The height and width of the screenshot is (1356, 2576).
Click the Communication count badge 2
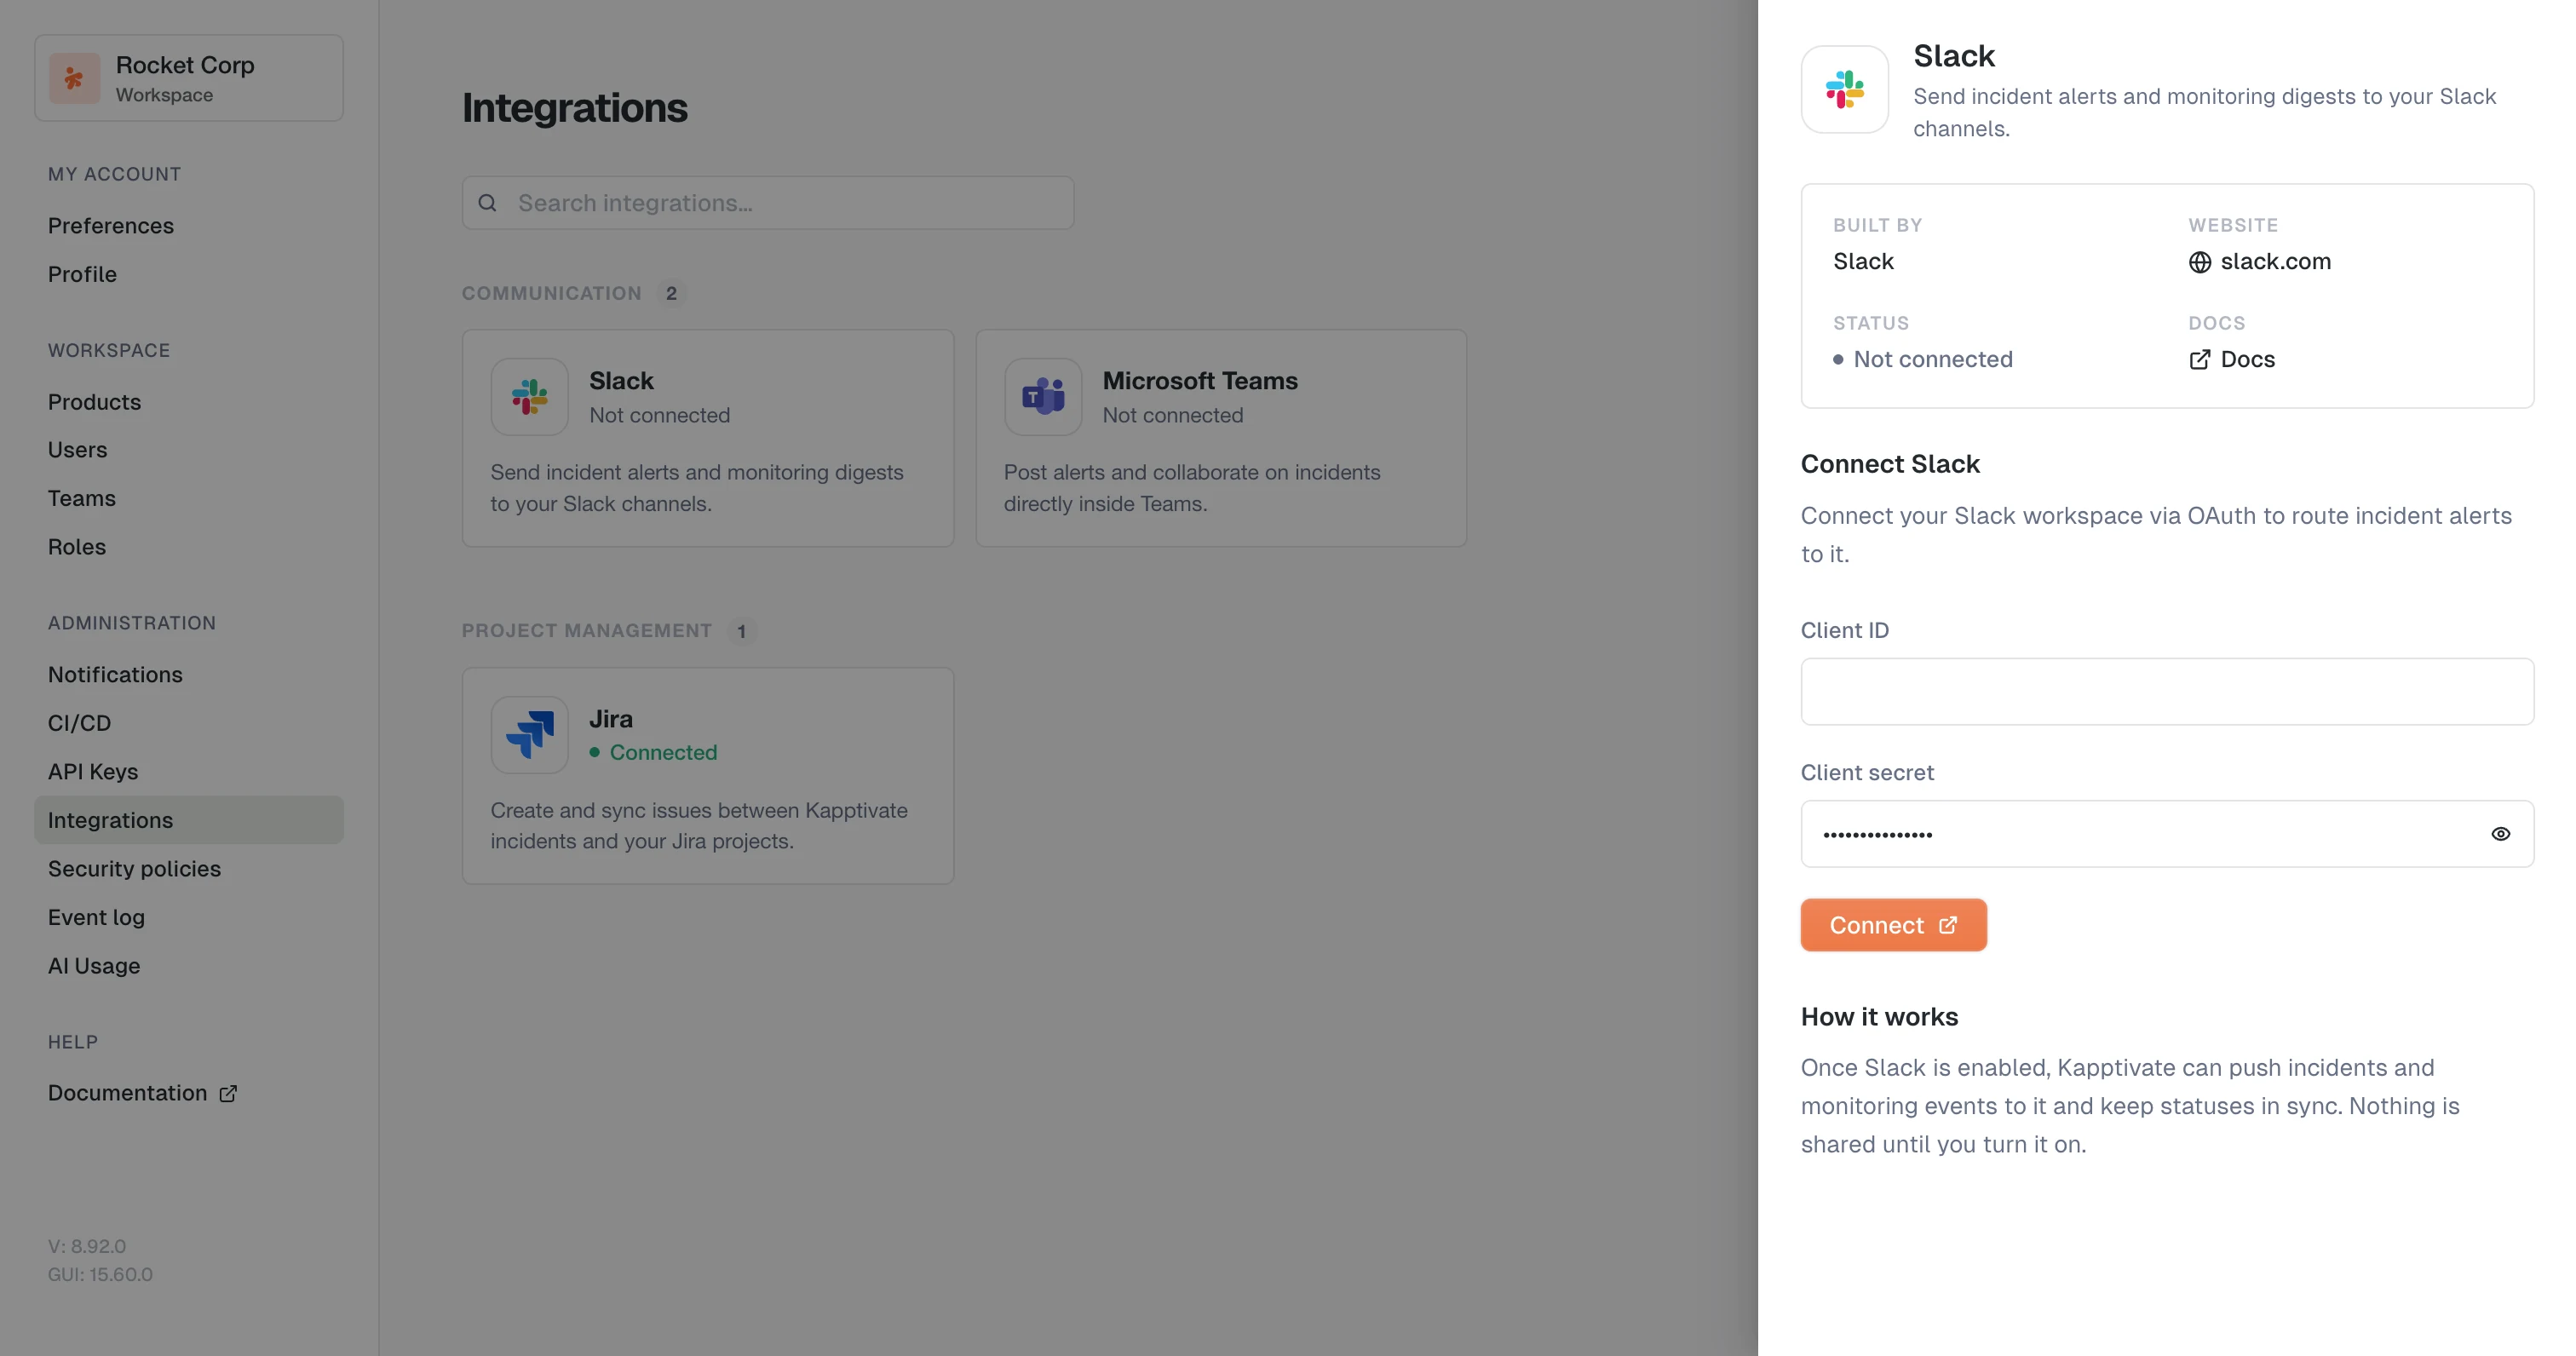[x=671, y=293]
